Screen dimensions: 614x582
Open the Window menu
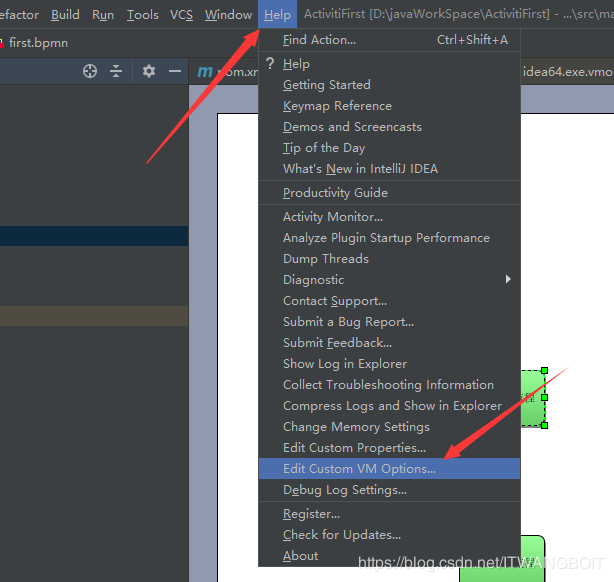point(228,15)
